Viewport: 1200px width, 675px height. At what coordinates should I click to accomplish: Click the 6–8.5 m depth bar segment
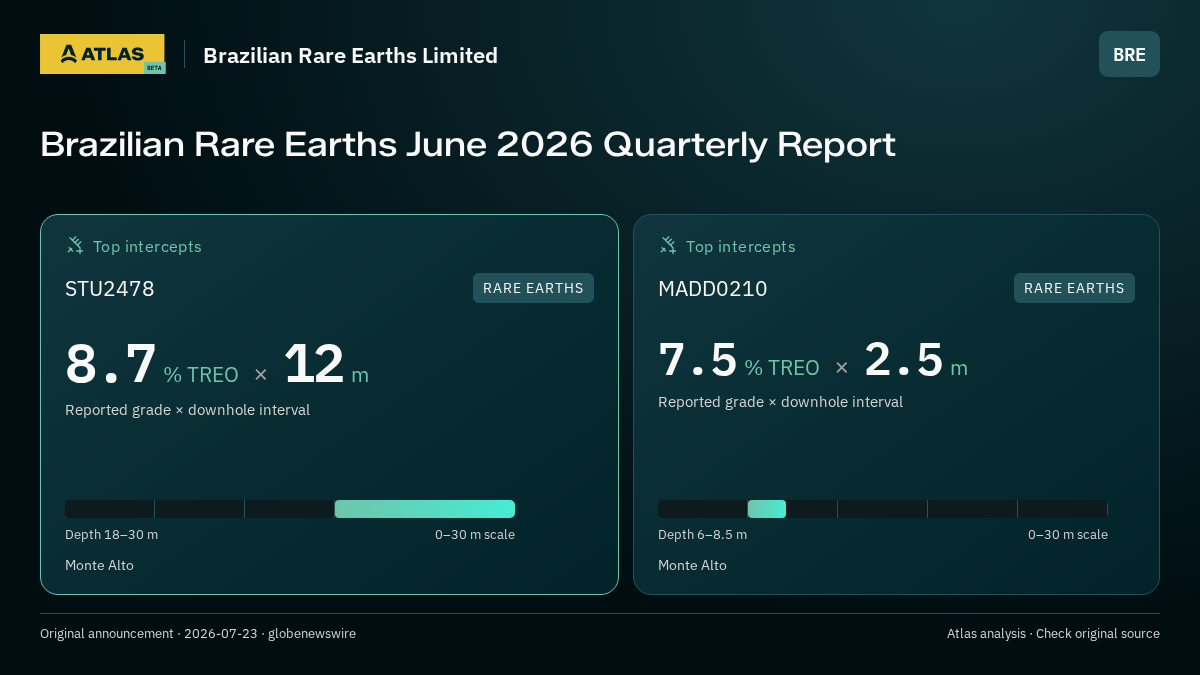(x=767, y=509)
